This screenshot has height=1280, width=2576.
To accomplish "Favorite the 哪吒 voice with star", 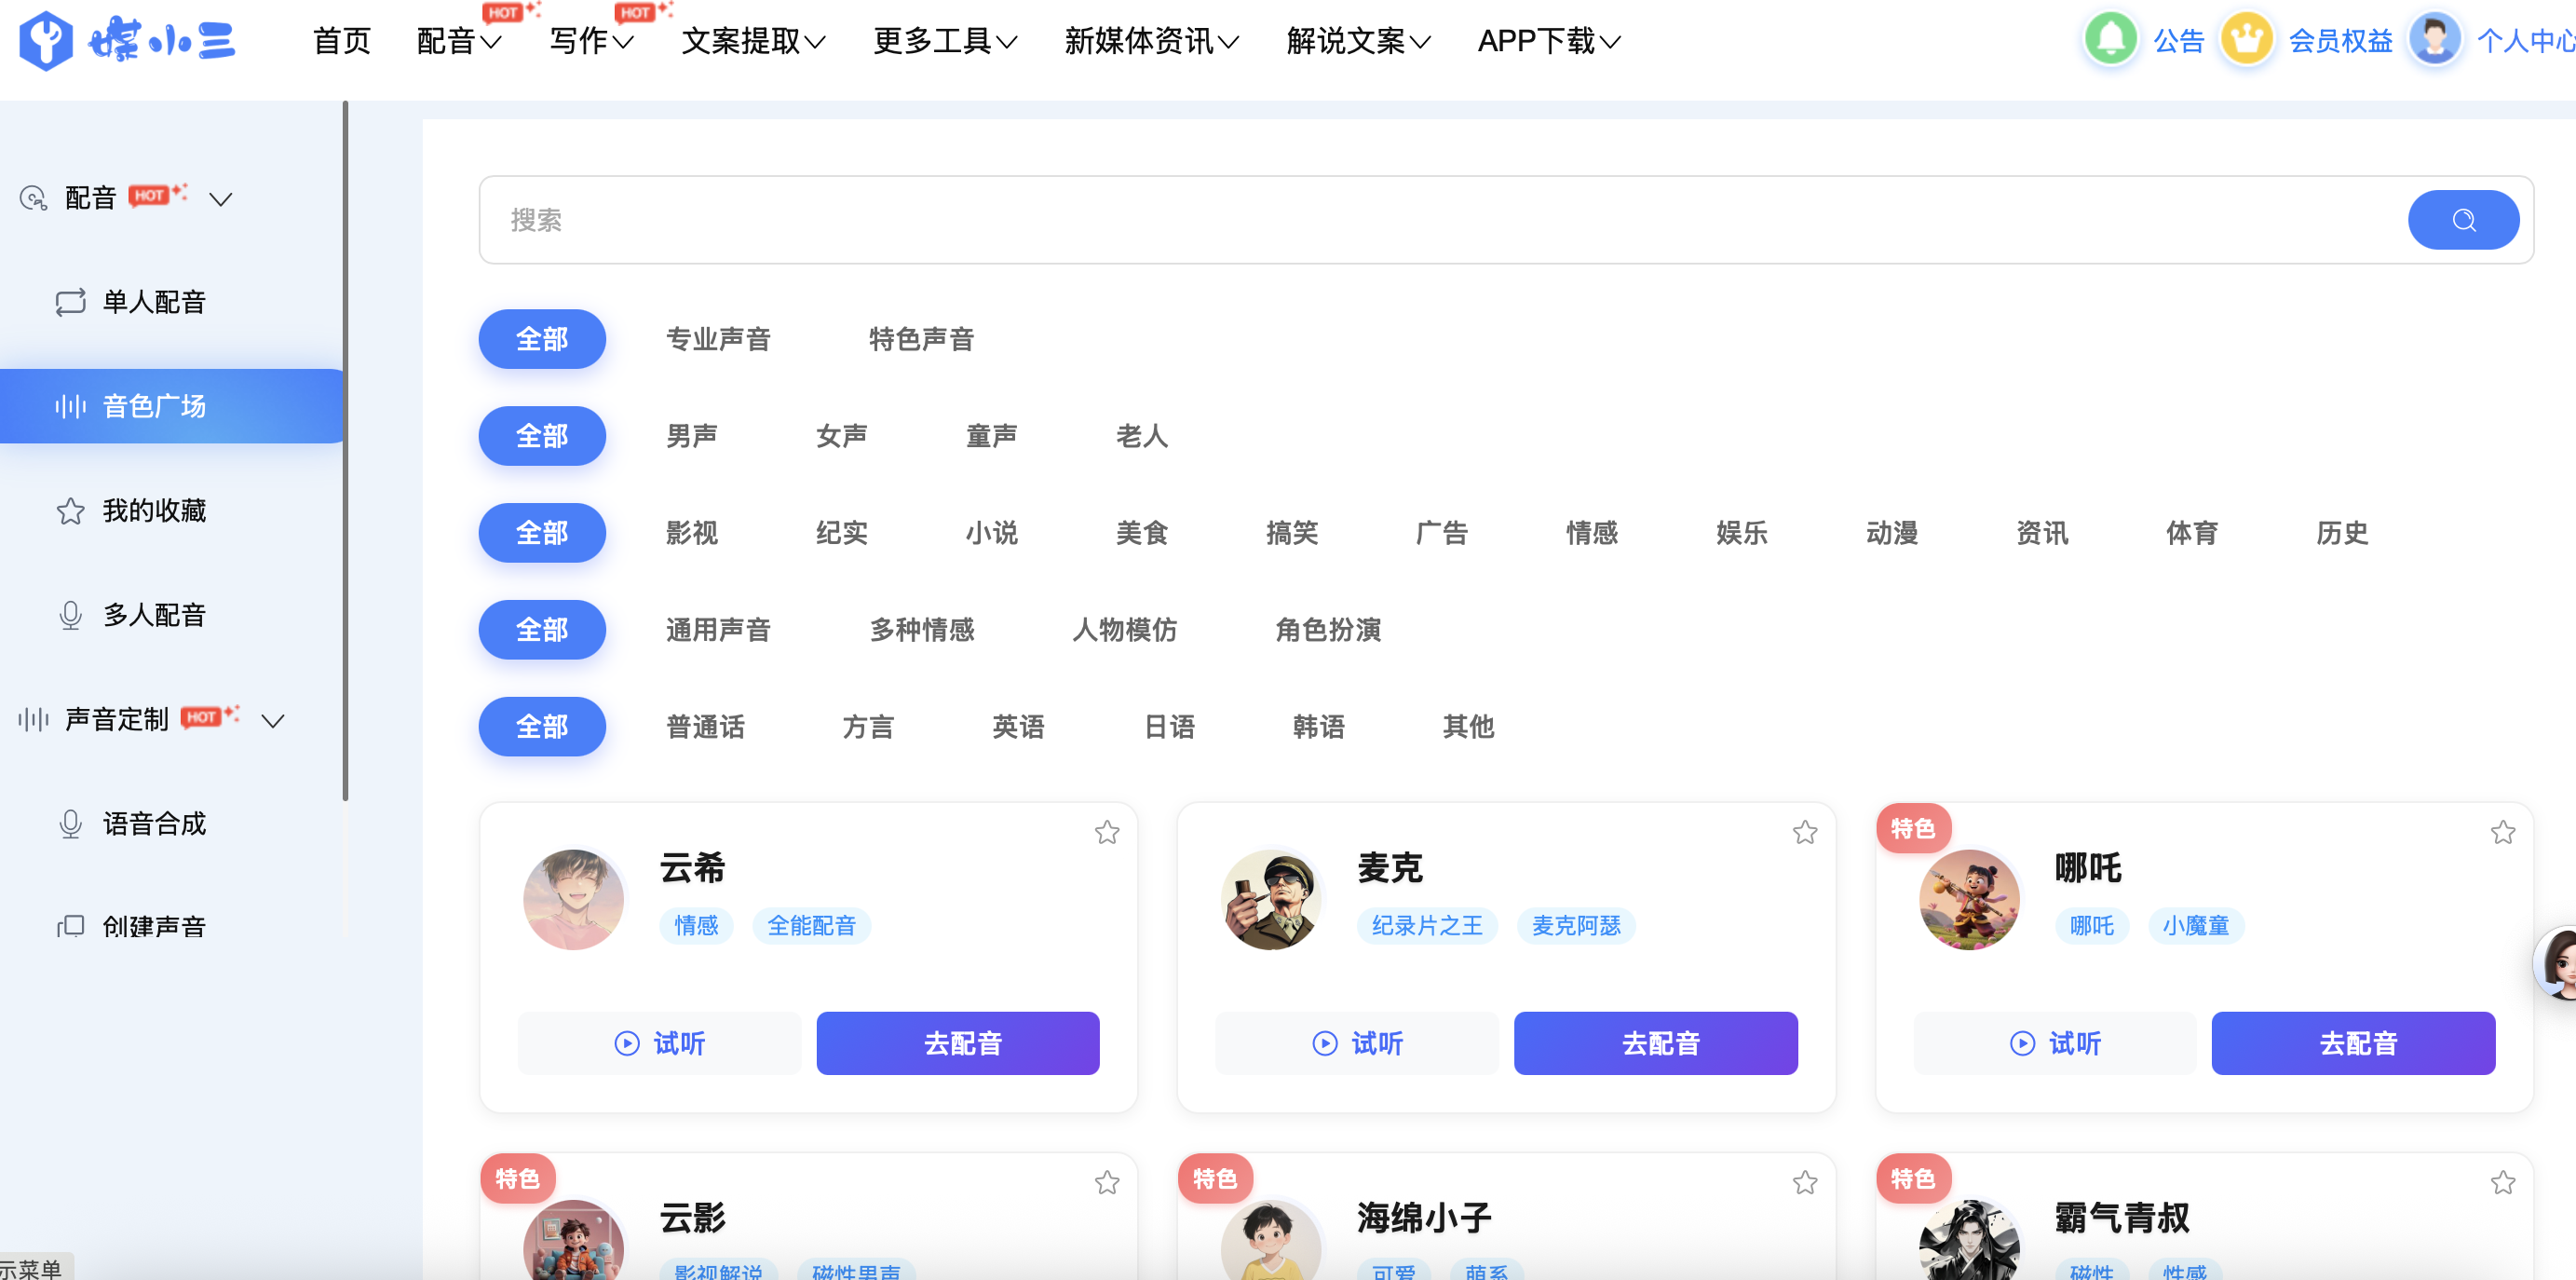I will click(2502, 832).
